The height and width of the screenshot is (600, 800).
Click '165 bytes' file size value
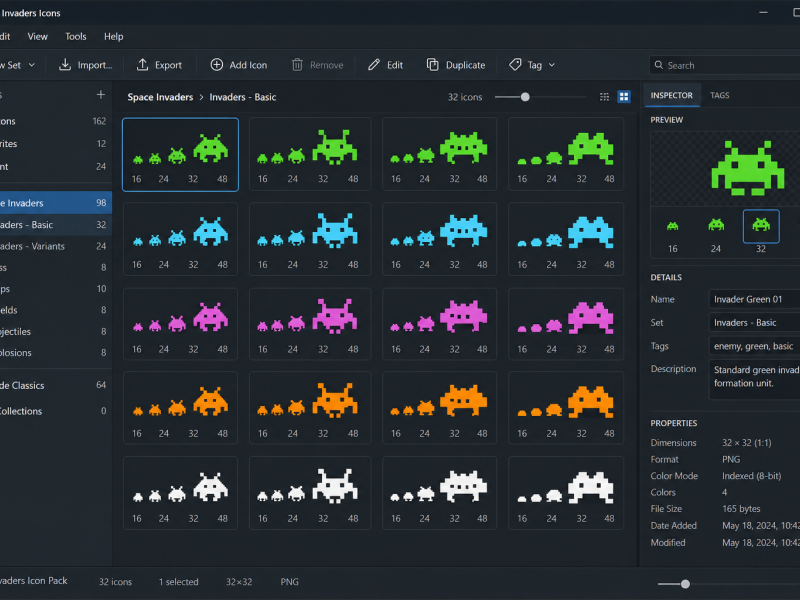(741, 509)
